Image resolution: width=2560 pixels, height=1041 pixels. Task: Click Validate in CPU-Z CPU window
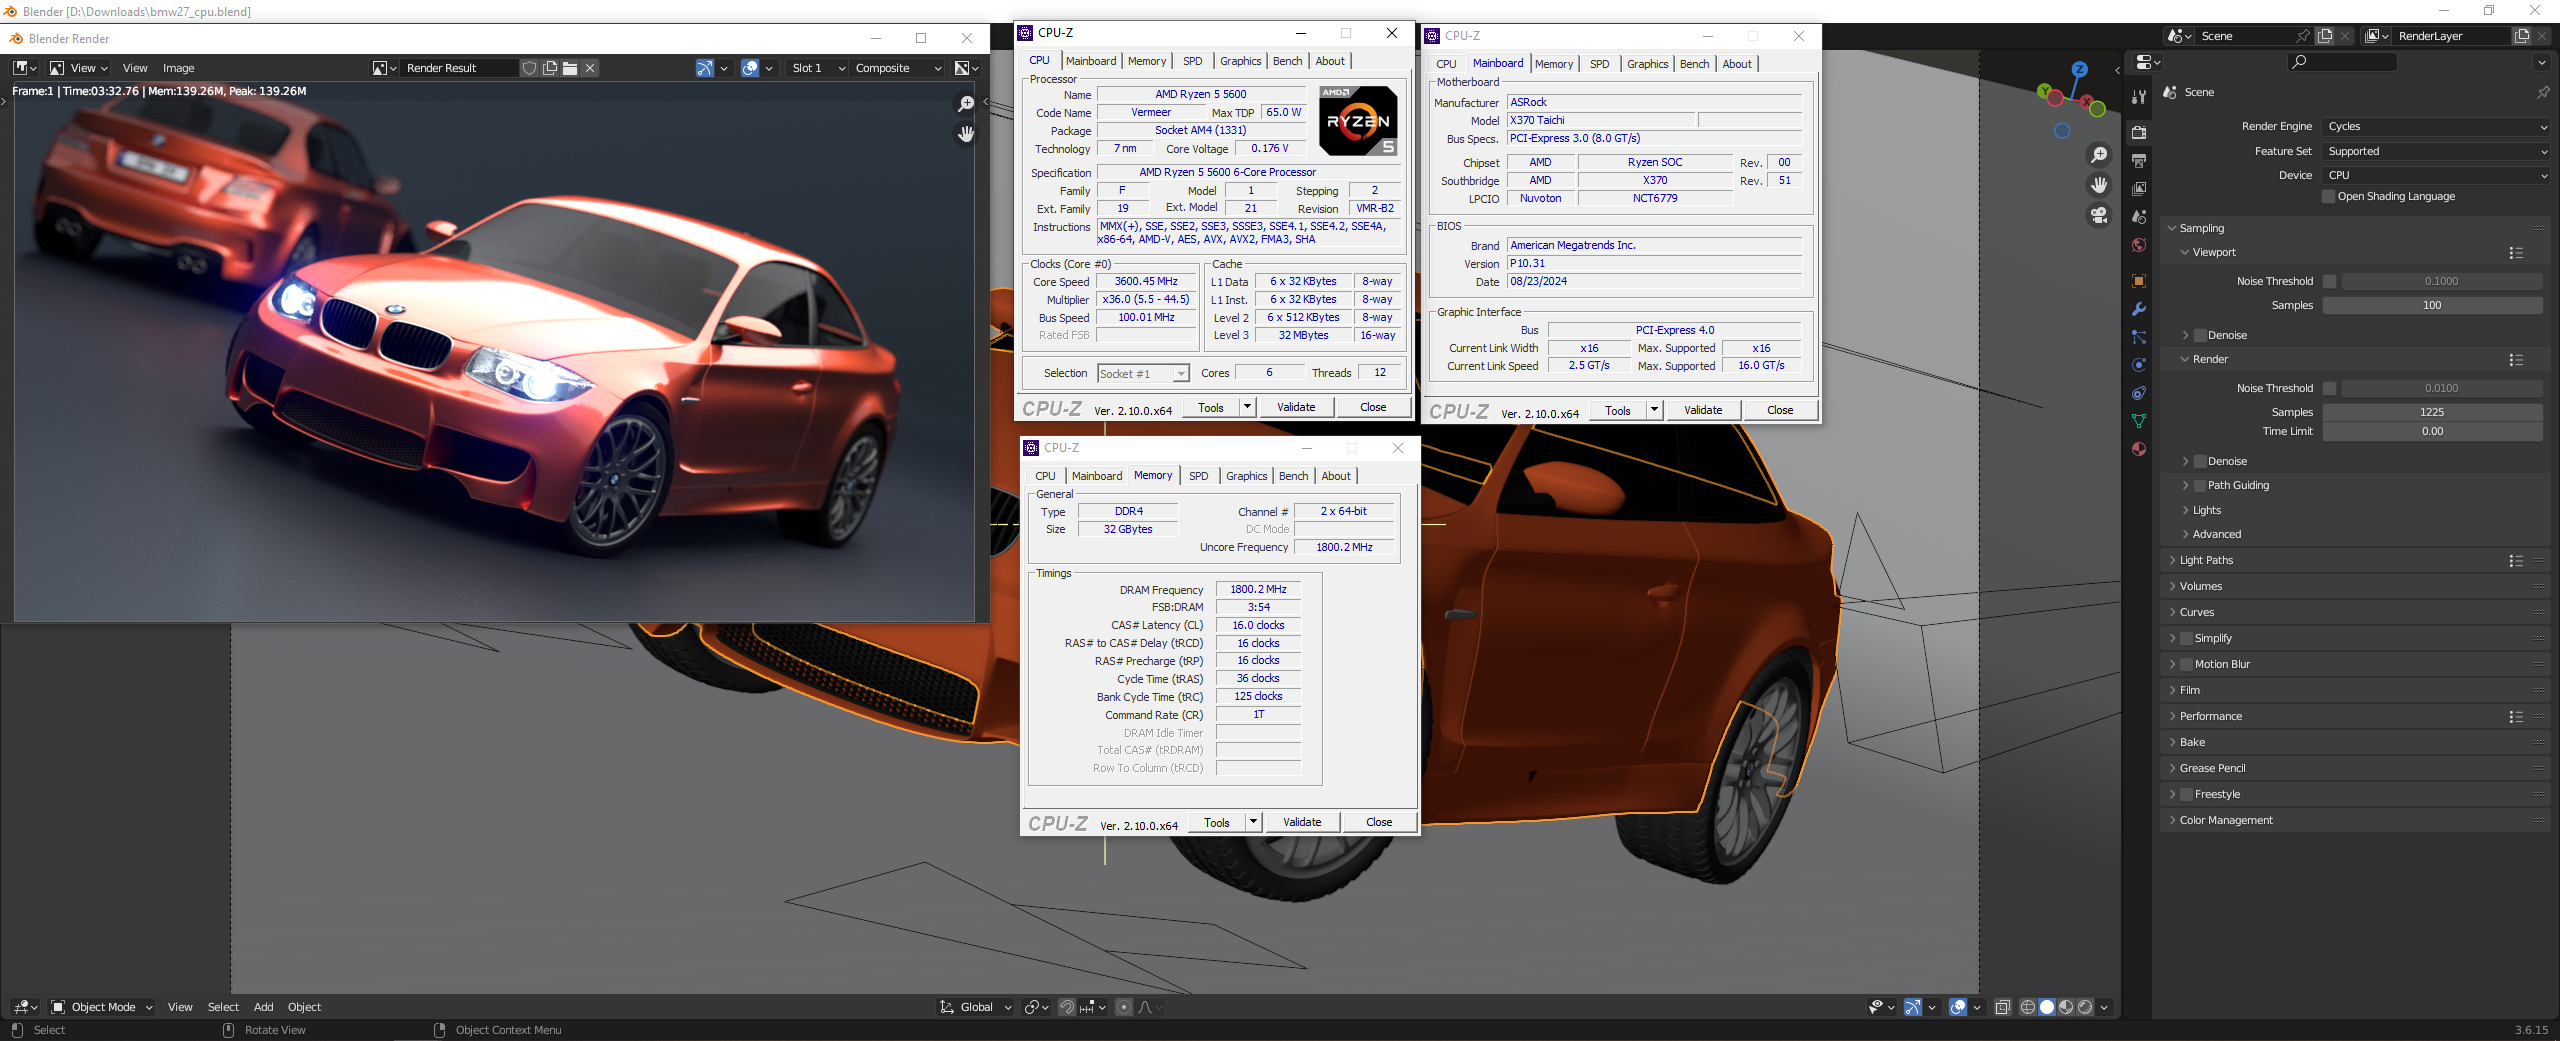click(1296, 407)
